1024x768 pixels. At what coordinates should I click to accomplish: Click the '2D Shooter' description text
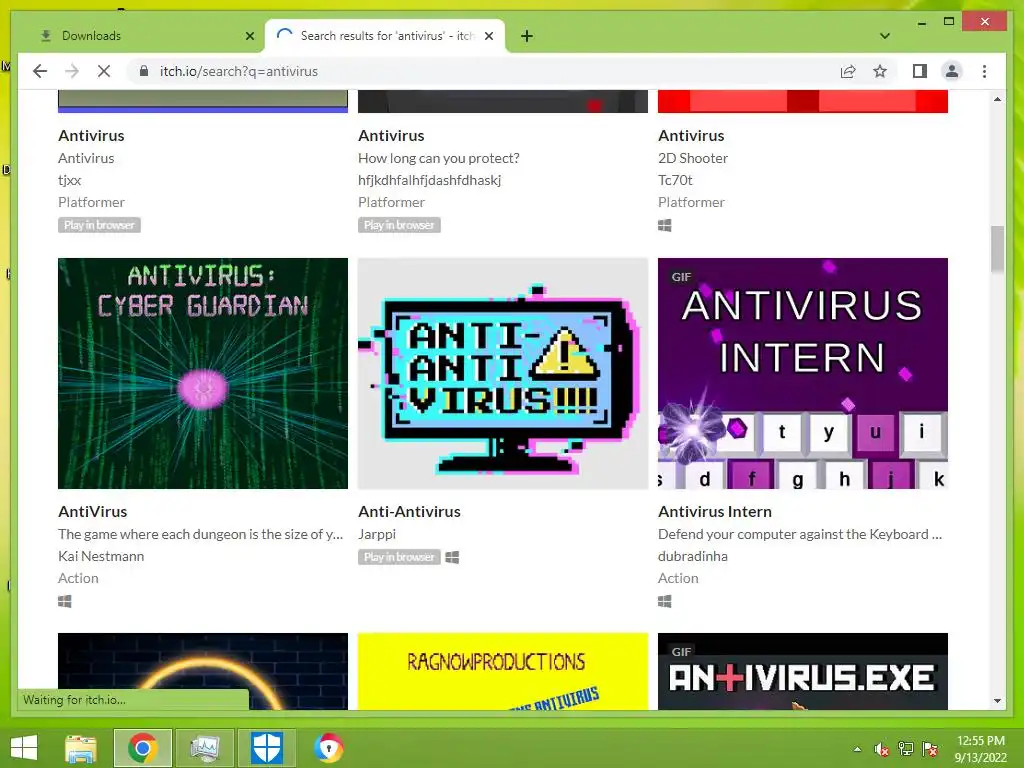692,158
